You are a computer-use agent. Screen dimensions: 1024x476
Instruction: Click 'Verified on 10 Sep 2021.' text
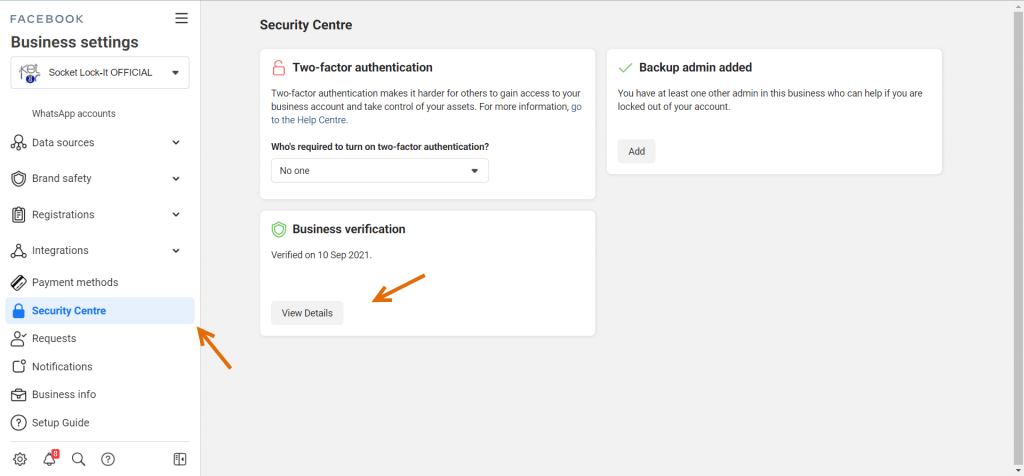click(321, 255)
